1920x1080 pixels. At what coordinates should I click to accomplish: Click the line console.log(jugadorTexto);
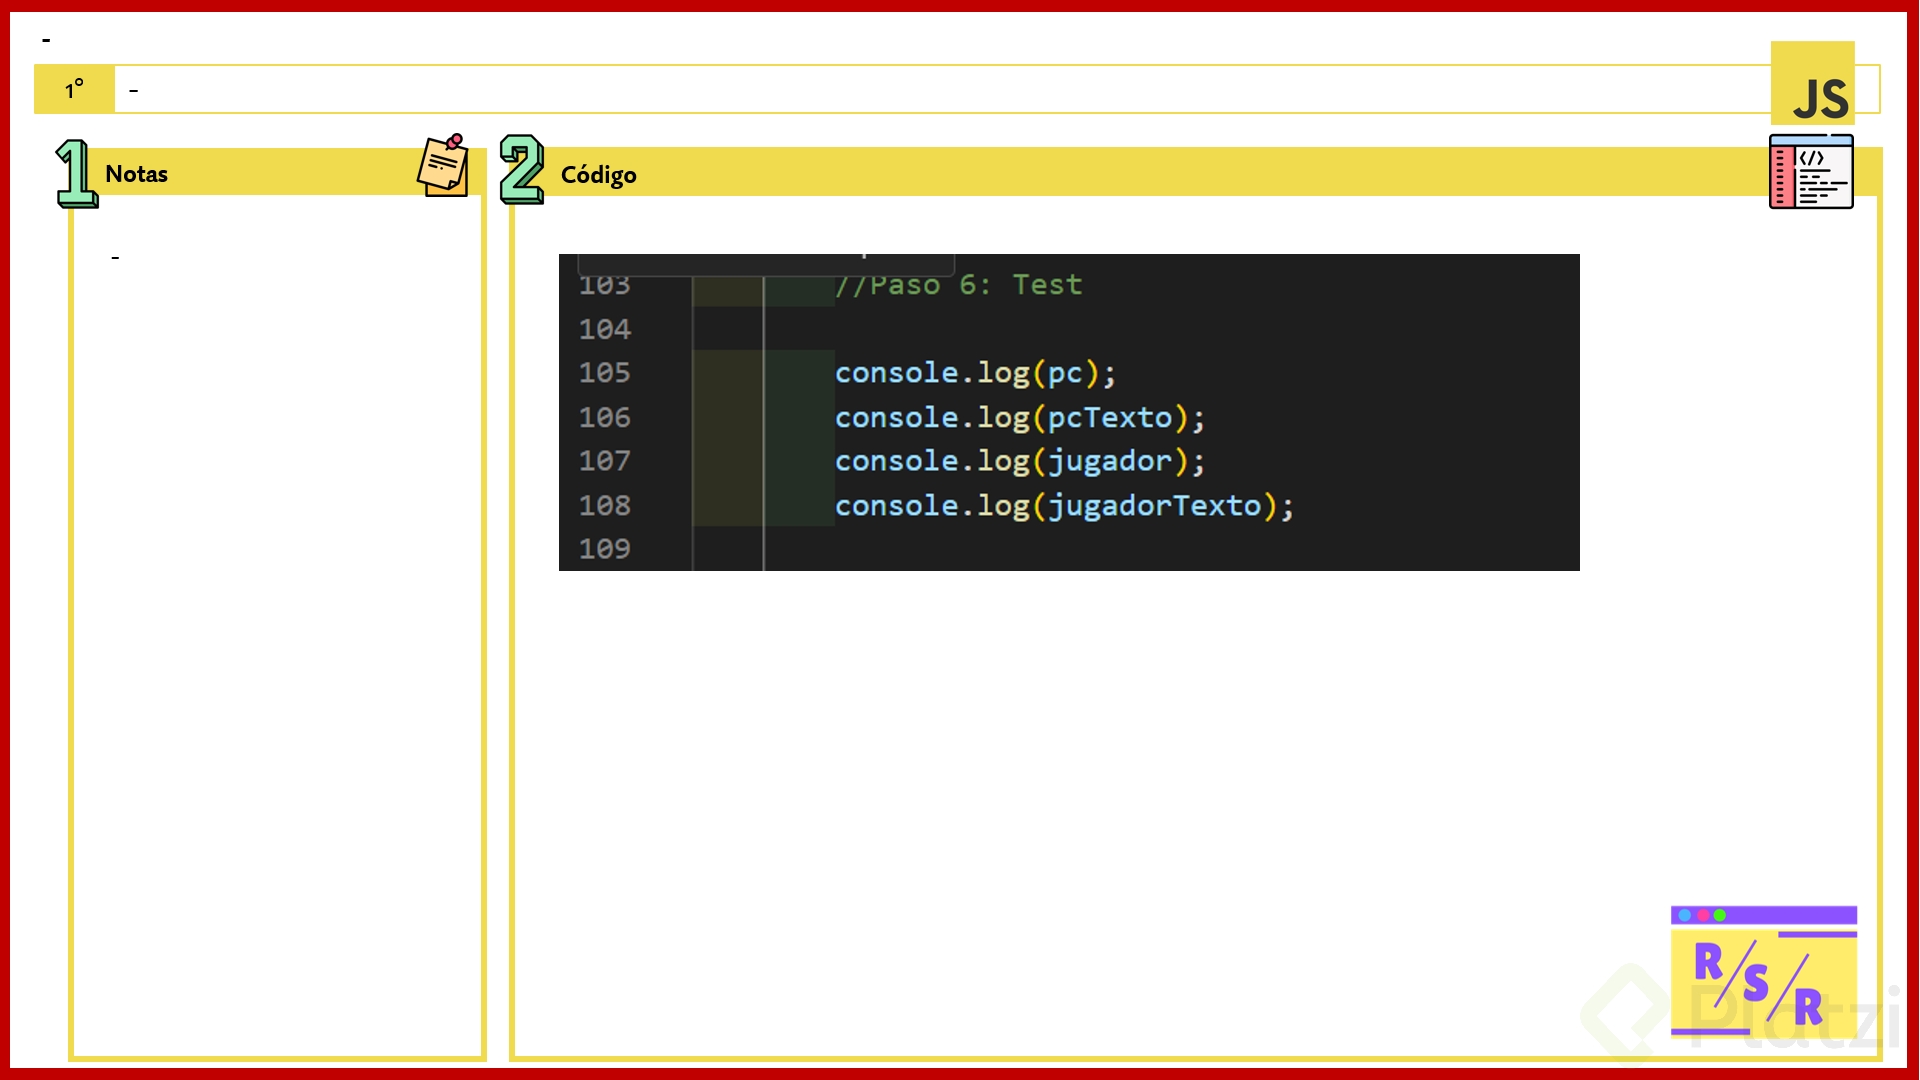pyautogui.click(x=1064, y=506)
